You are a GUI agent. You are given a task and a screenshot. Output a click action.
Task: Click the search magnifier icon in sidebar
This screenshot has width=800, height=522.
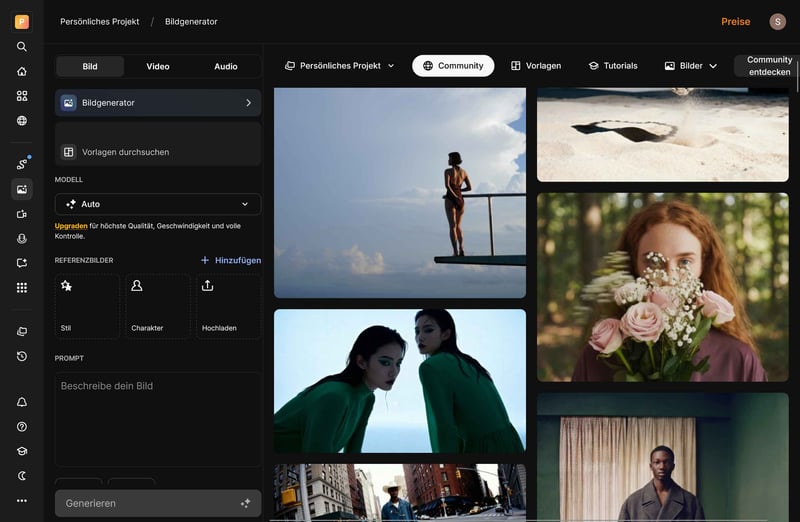pos(22,46)
